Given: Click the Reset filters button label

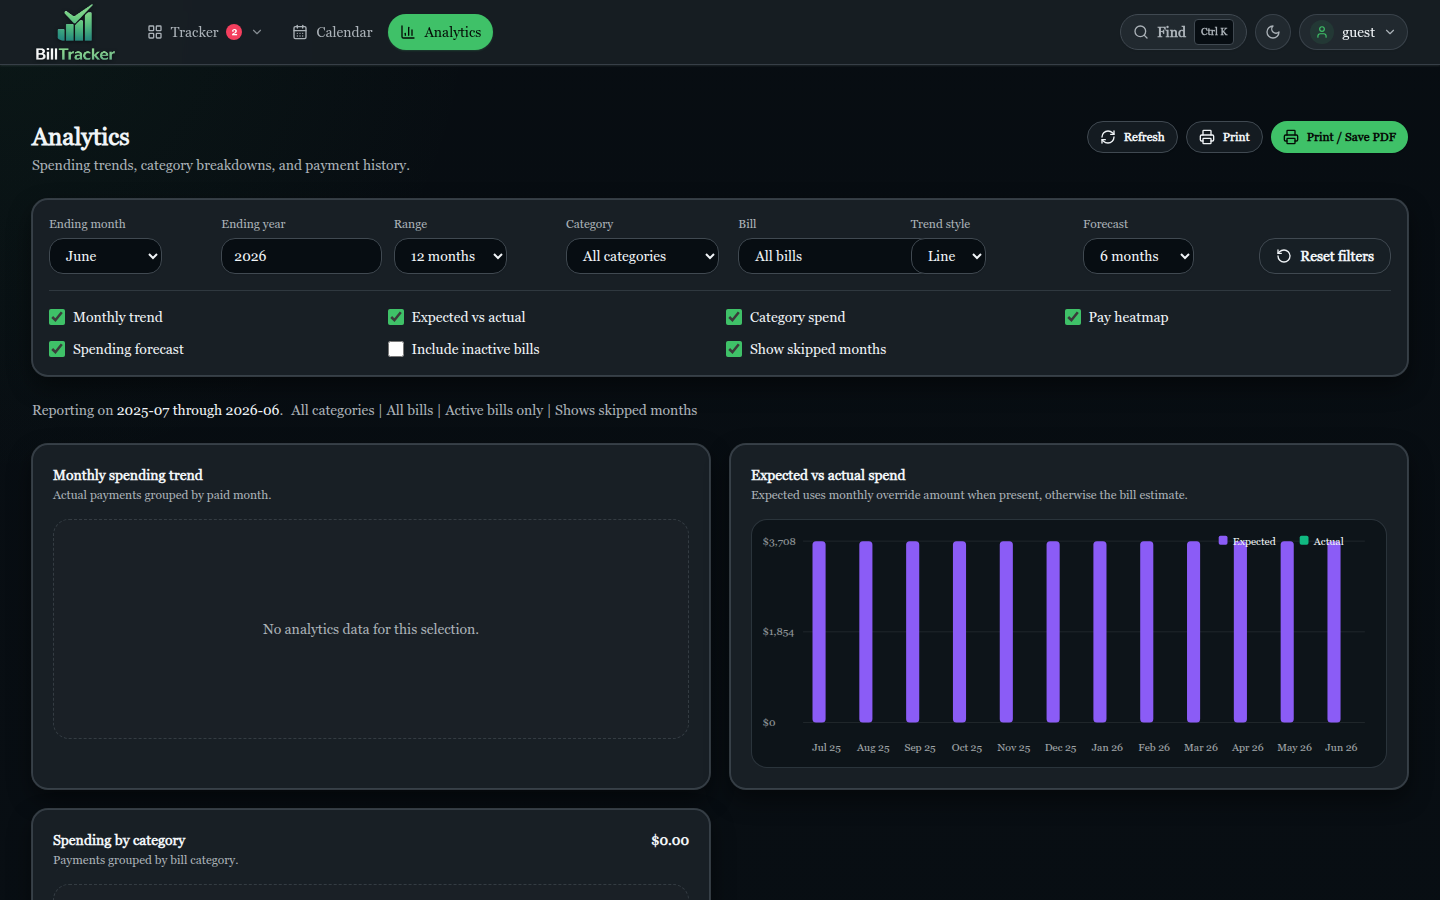Looking at the screenshot, I should click(x=1337, y=256).
